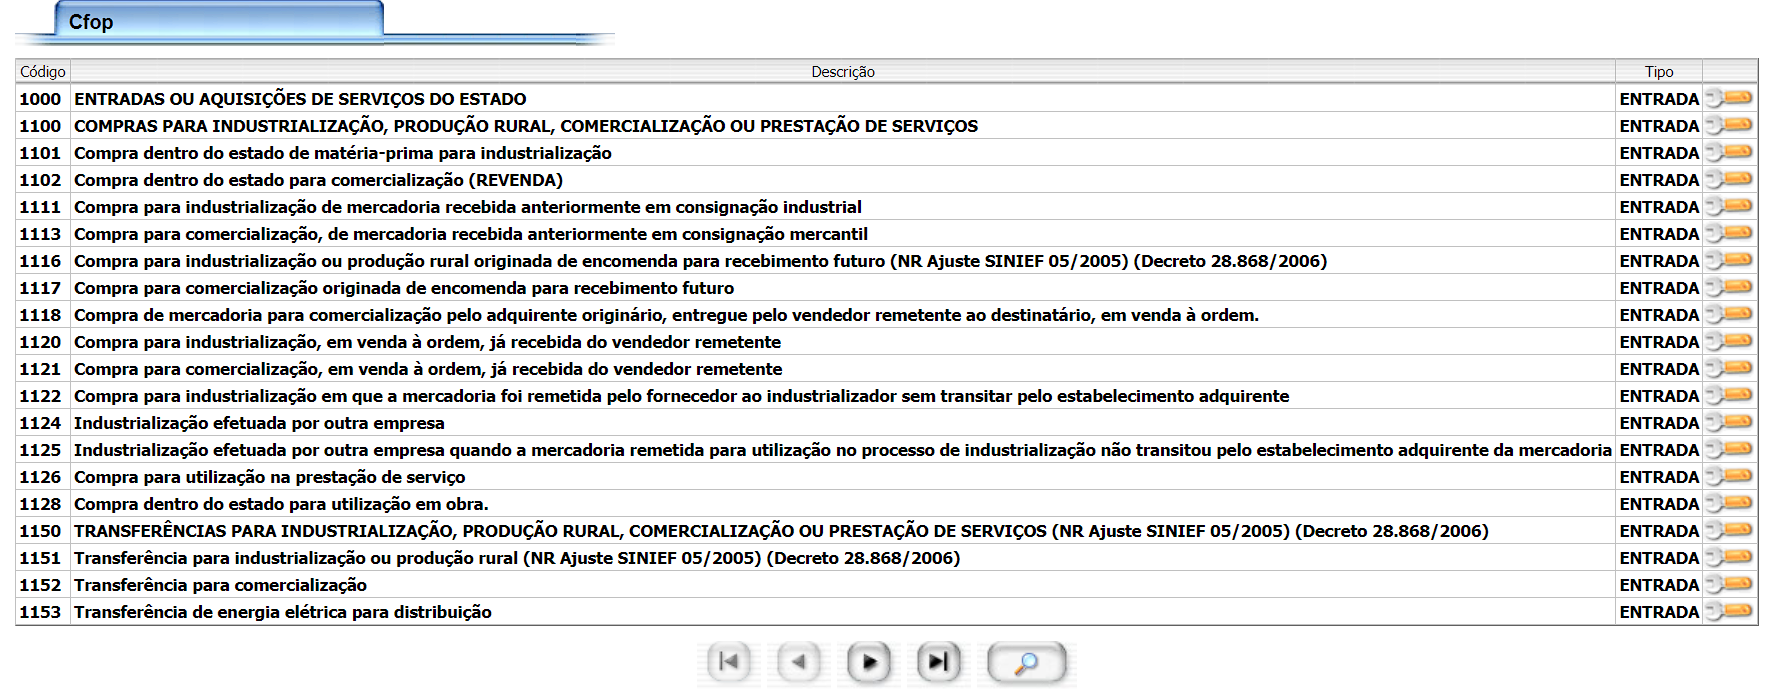Click the Descrição column header
This screenshot has height=699, width=1791.
842,72
